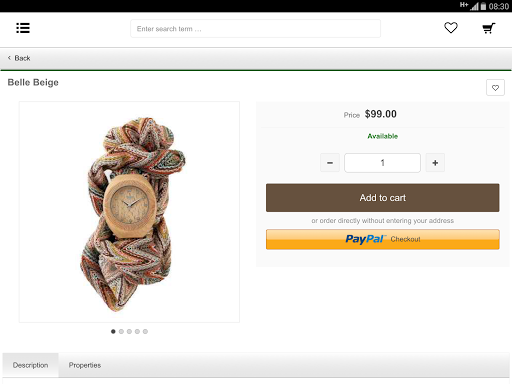The width and height of the screenshot is (512, 384).
Task: Add Belle Beige to favorites
Action: (x=495, y=88)
